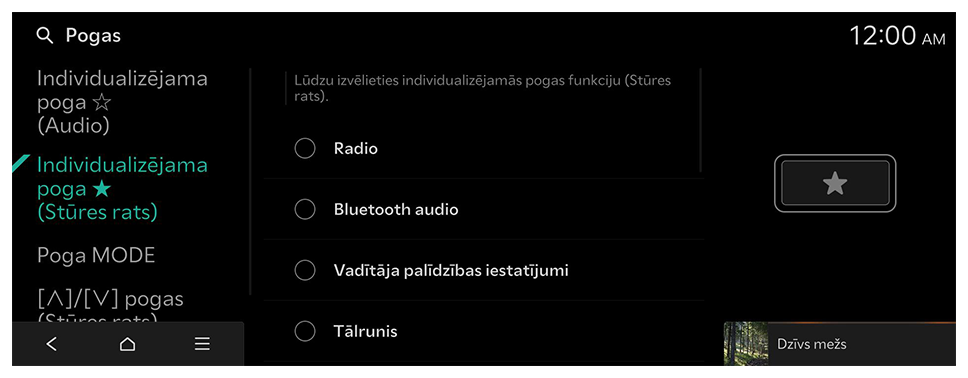Tap the star button preview icon

[835, 183]
